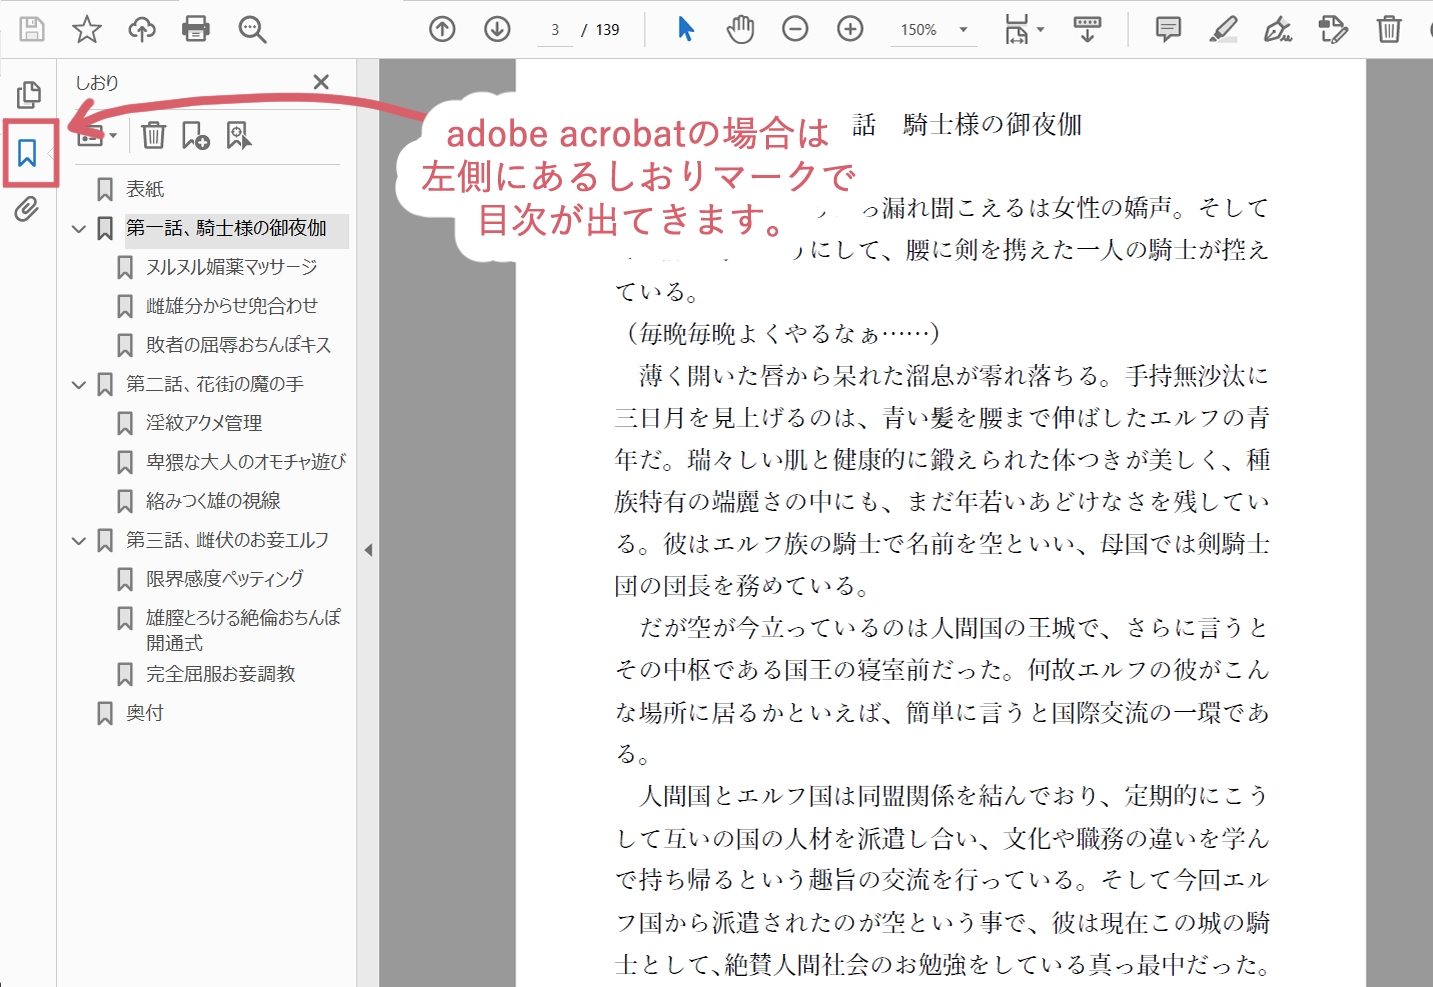Click the print icon in the toolbar
Screen dimensions: 1433x987
(x=196, y=29)
